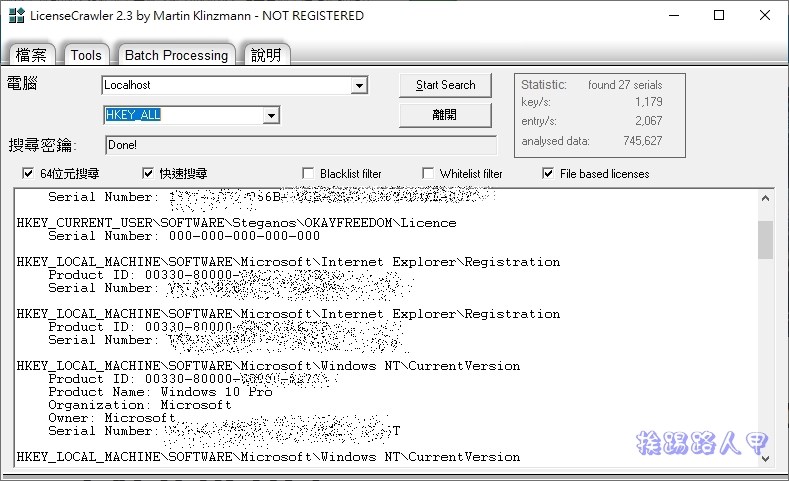The width and height of the screenshot is (789, 481).
Task: Open the 檔案 tab
Action: (31, 54)
